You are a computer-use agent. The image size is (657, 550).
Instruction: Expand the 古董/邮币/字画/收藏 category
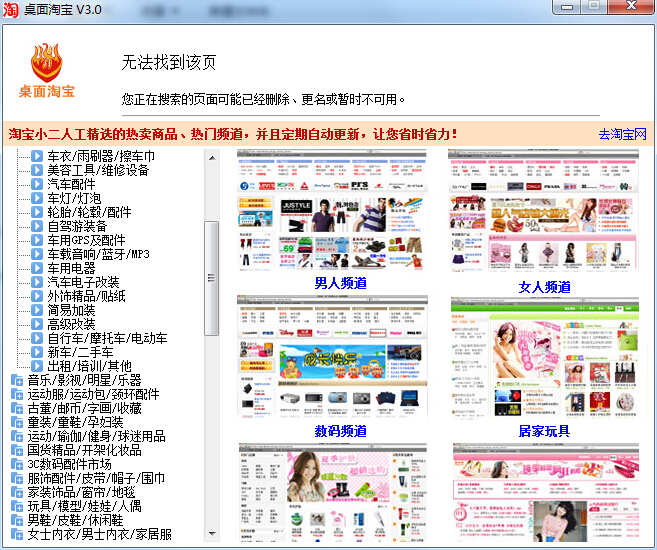tap(17, 408)
